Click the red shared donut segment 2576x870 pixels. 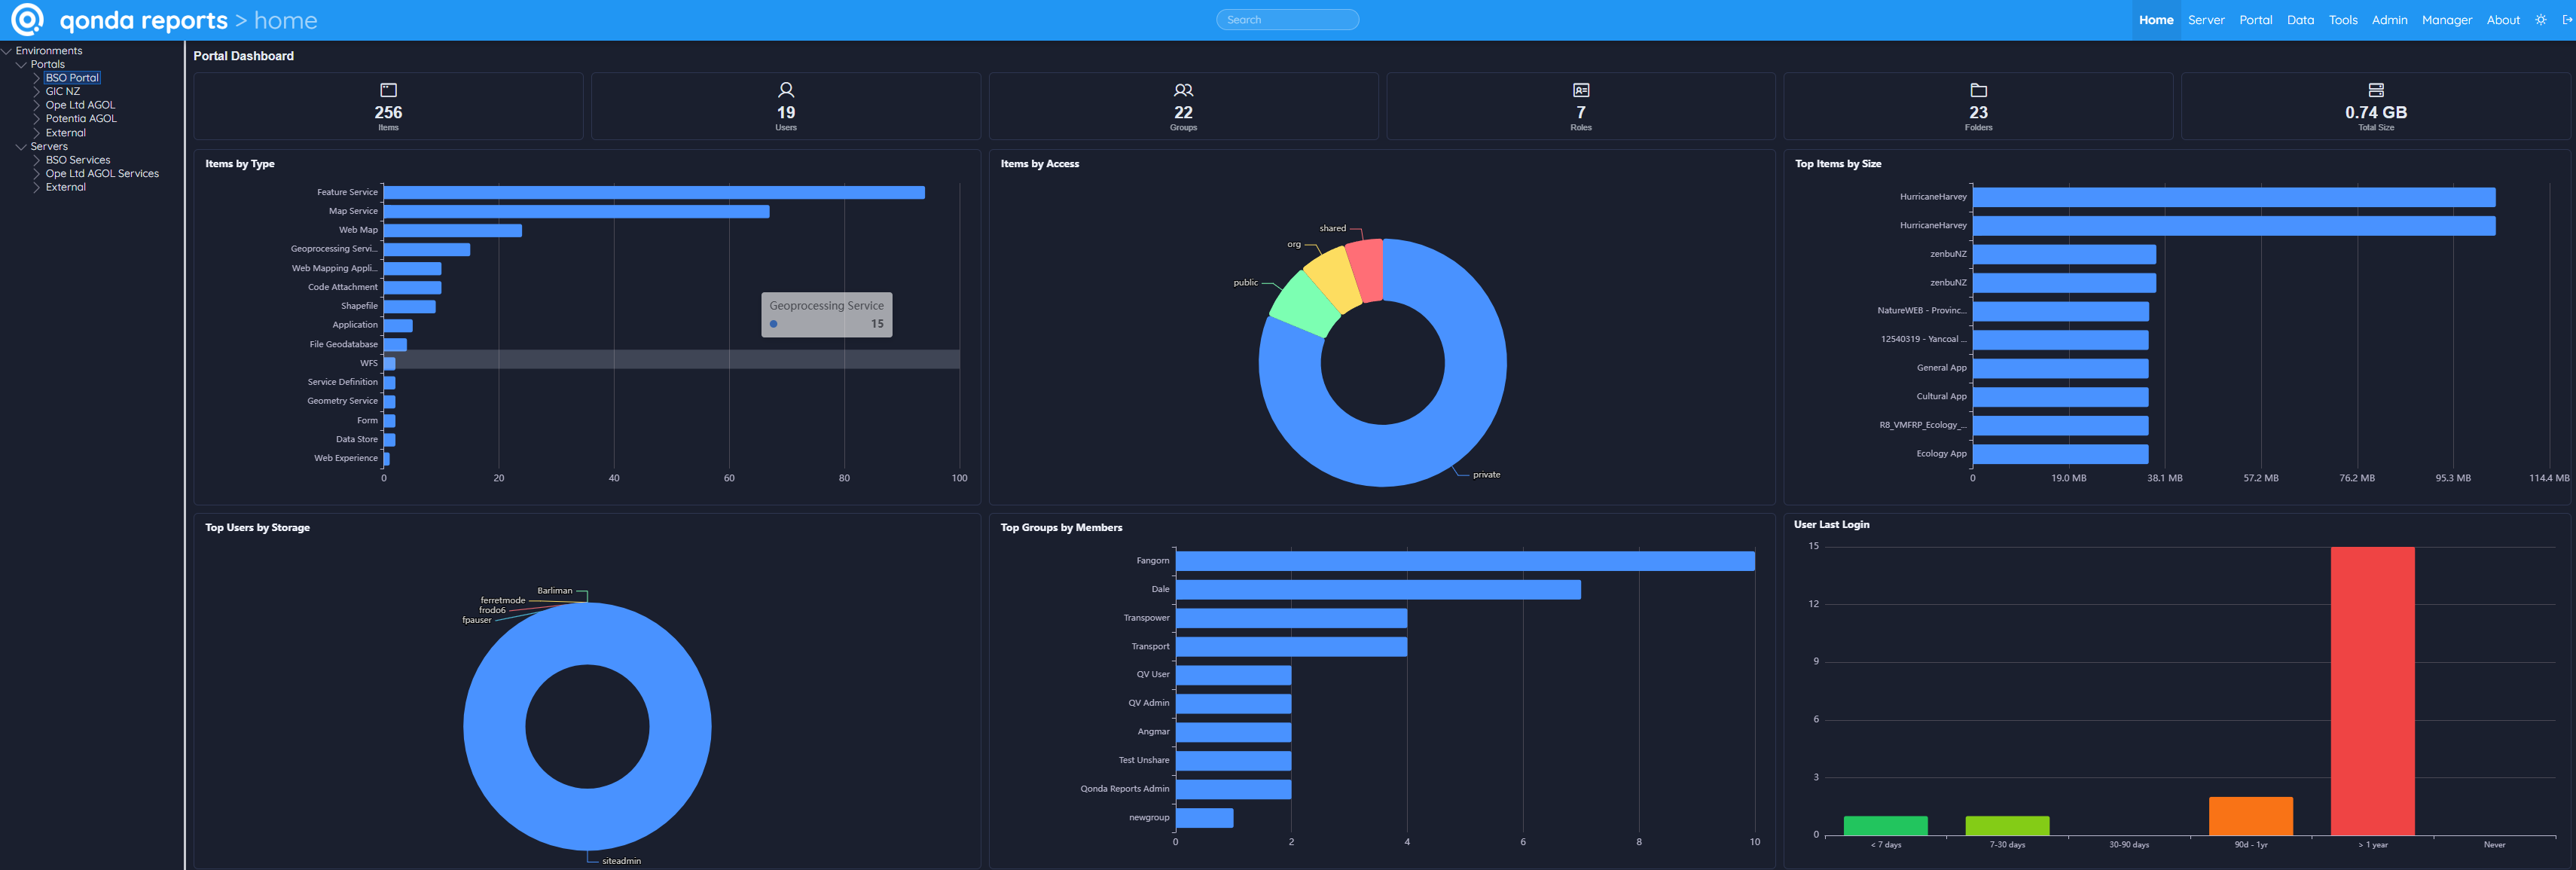[x=1367, y=270]
